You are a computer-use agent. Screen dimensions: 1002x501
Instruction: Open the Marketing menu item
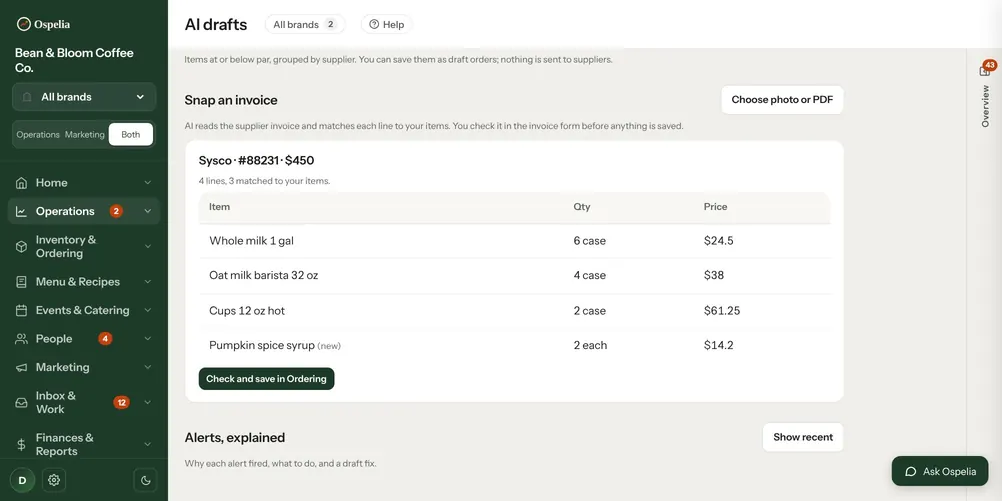(x=84, y=367)
